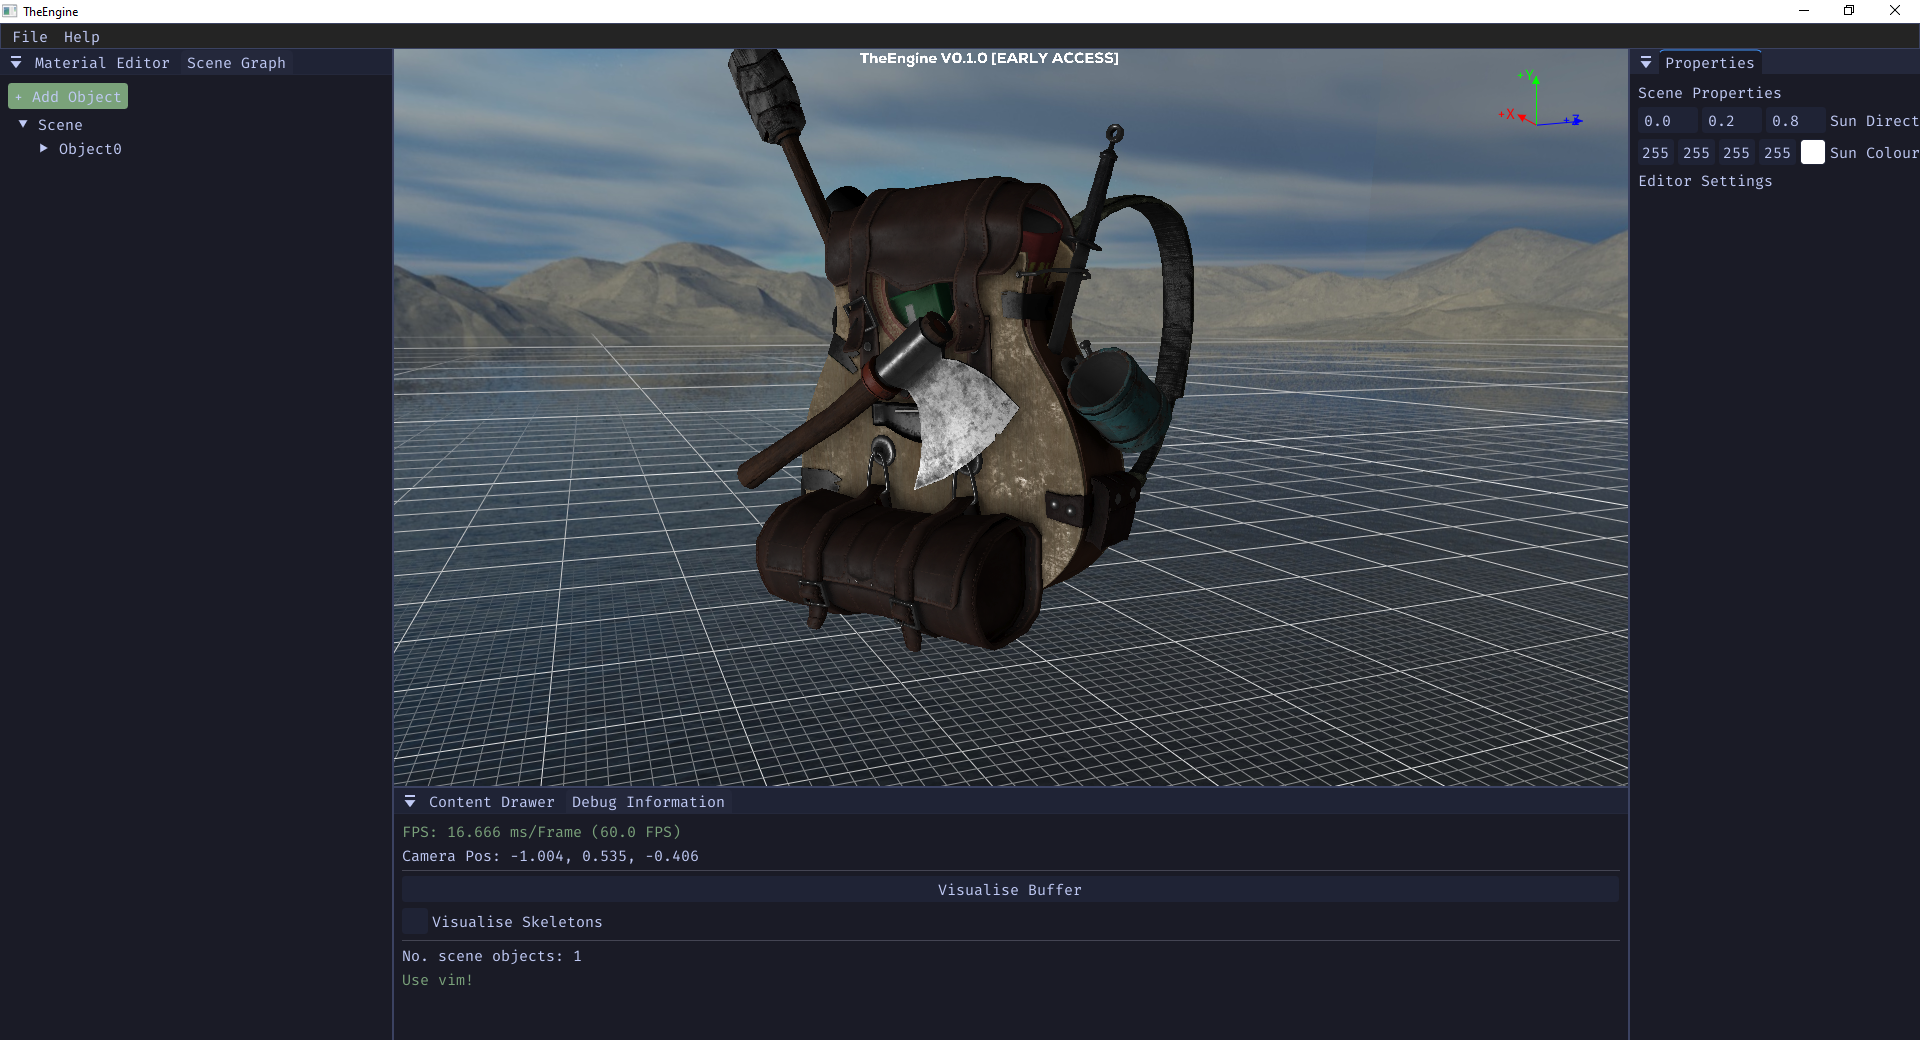This screenshot has width=1920, height=1040.
Task: Open the File menu
Action: 30,37
